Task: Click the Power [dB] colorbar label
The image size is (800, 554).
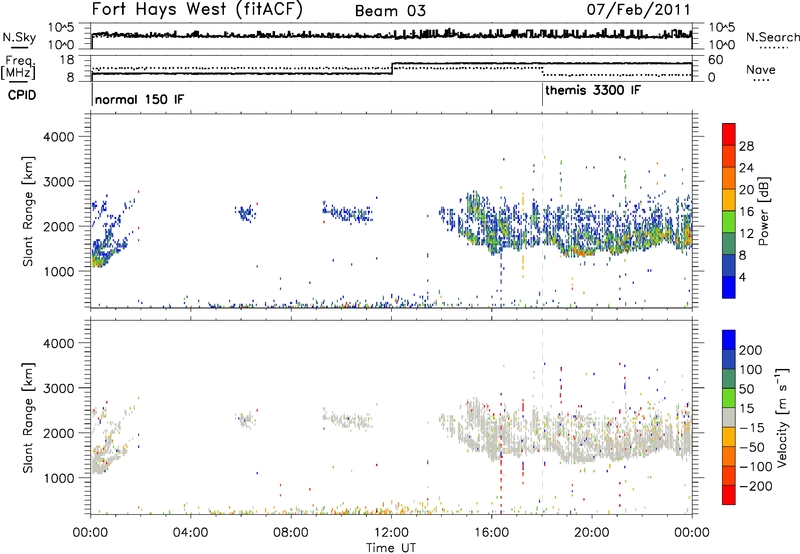Action: pos(763,211)
